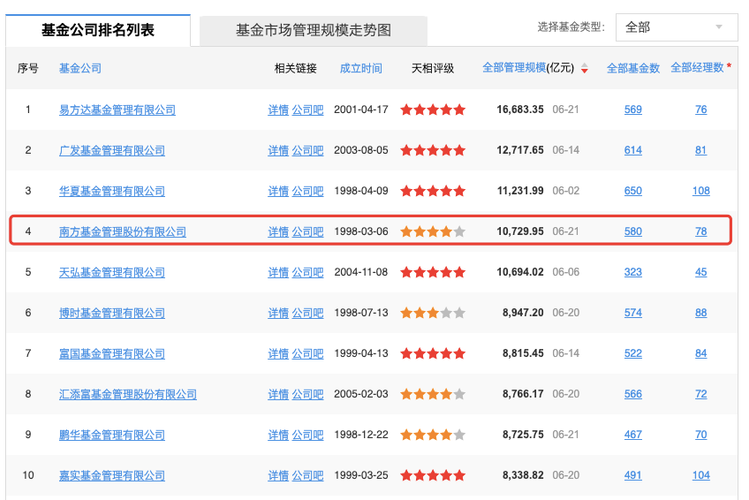Screen dimensions: 749x500
Task: Sort by 全部基金数 column header
Action: [633, 68]
